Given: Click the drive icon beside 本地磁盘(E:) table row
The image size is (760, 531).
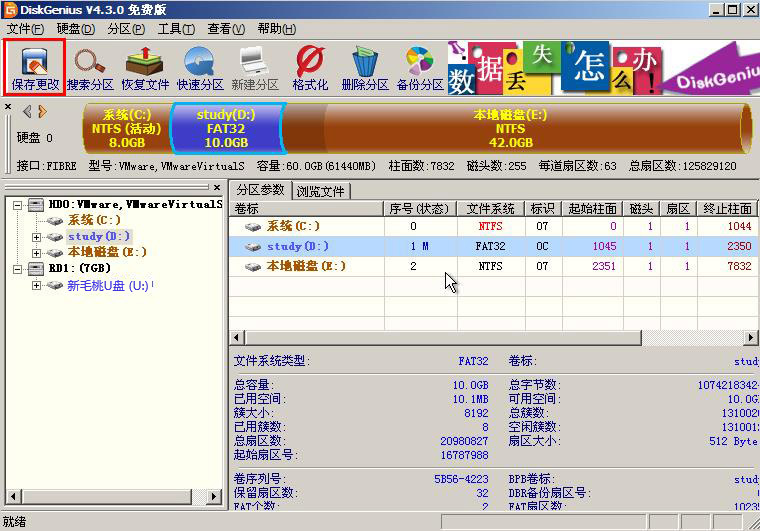Looking at the screenshot, I should pyautogui.click(x=253, y=267).
